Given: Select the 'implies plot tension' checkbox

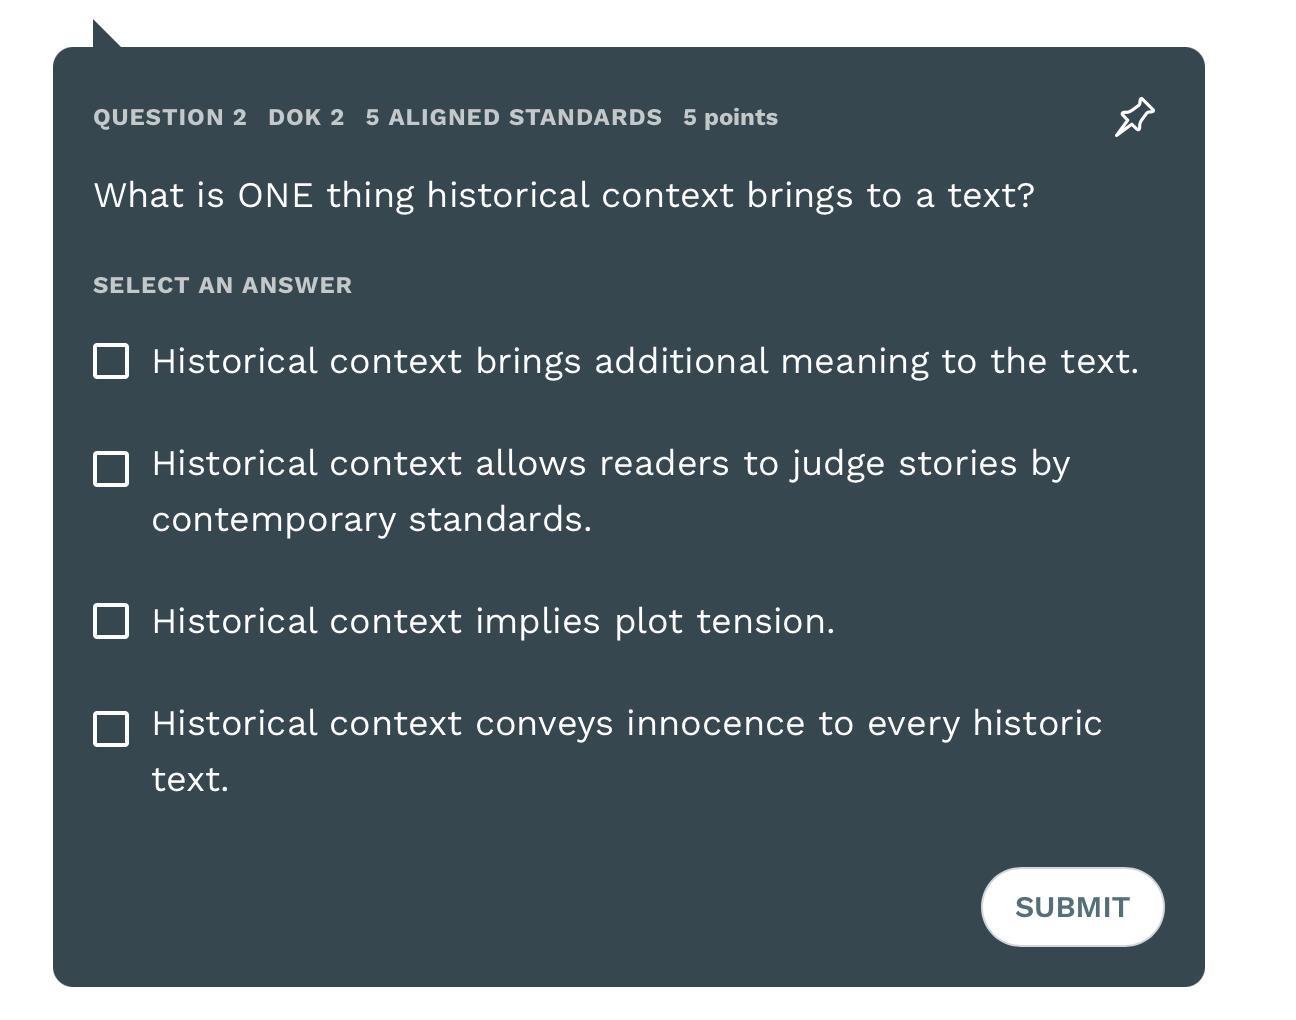Looking at the screenshot, I should click(x=111, y=621).
